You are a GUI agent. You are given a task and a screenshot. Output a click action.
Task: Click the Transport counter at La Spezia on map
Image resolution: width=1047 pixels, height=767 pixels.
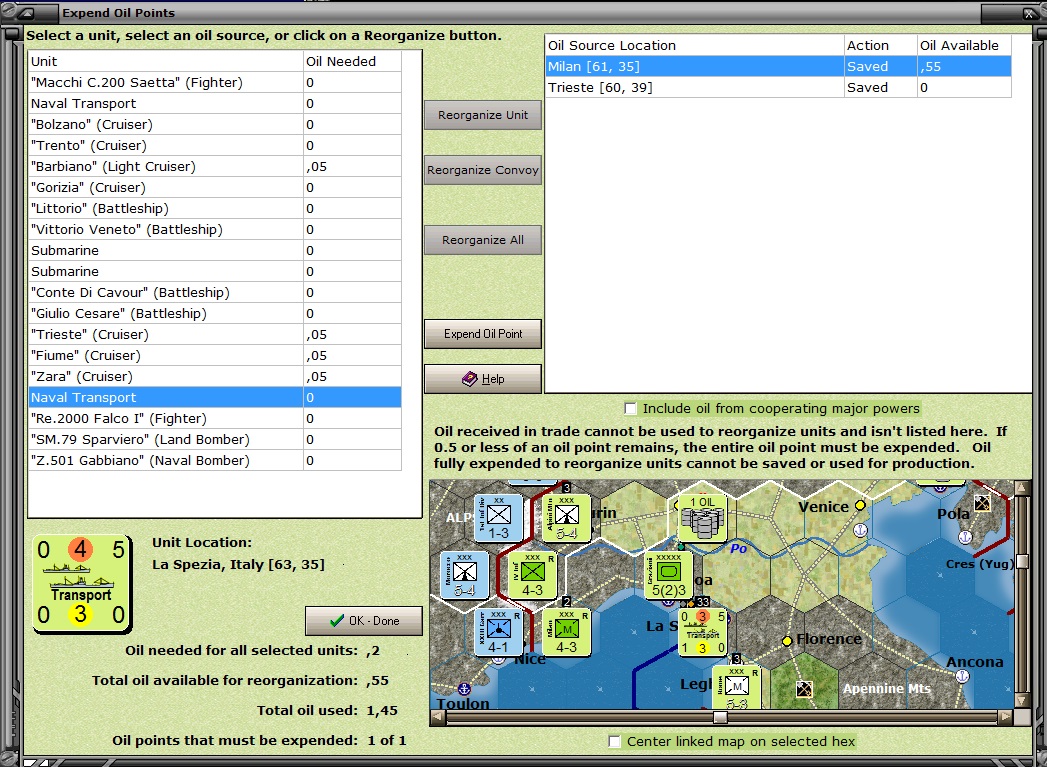(702, 632)
